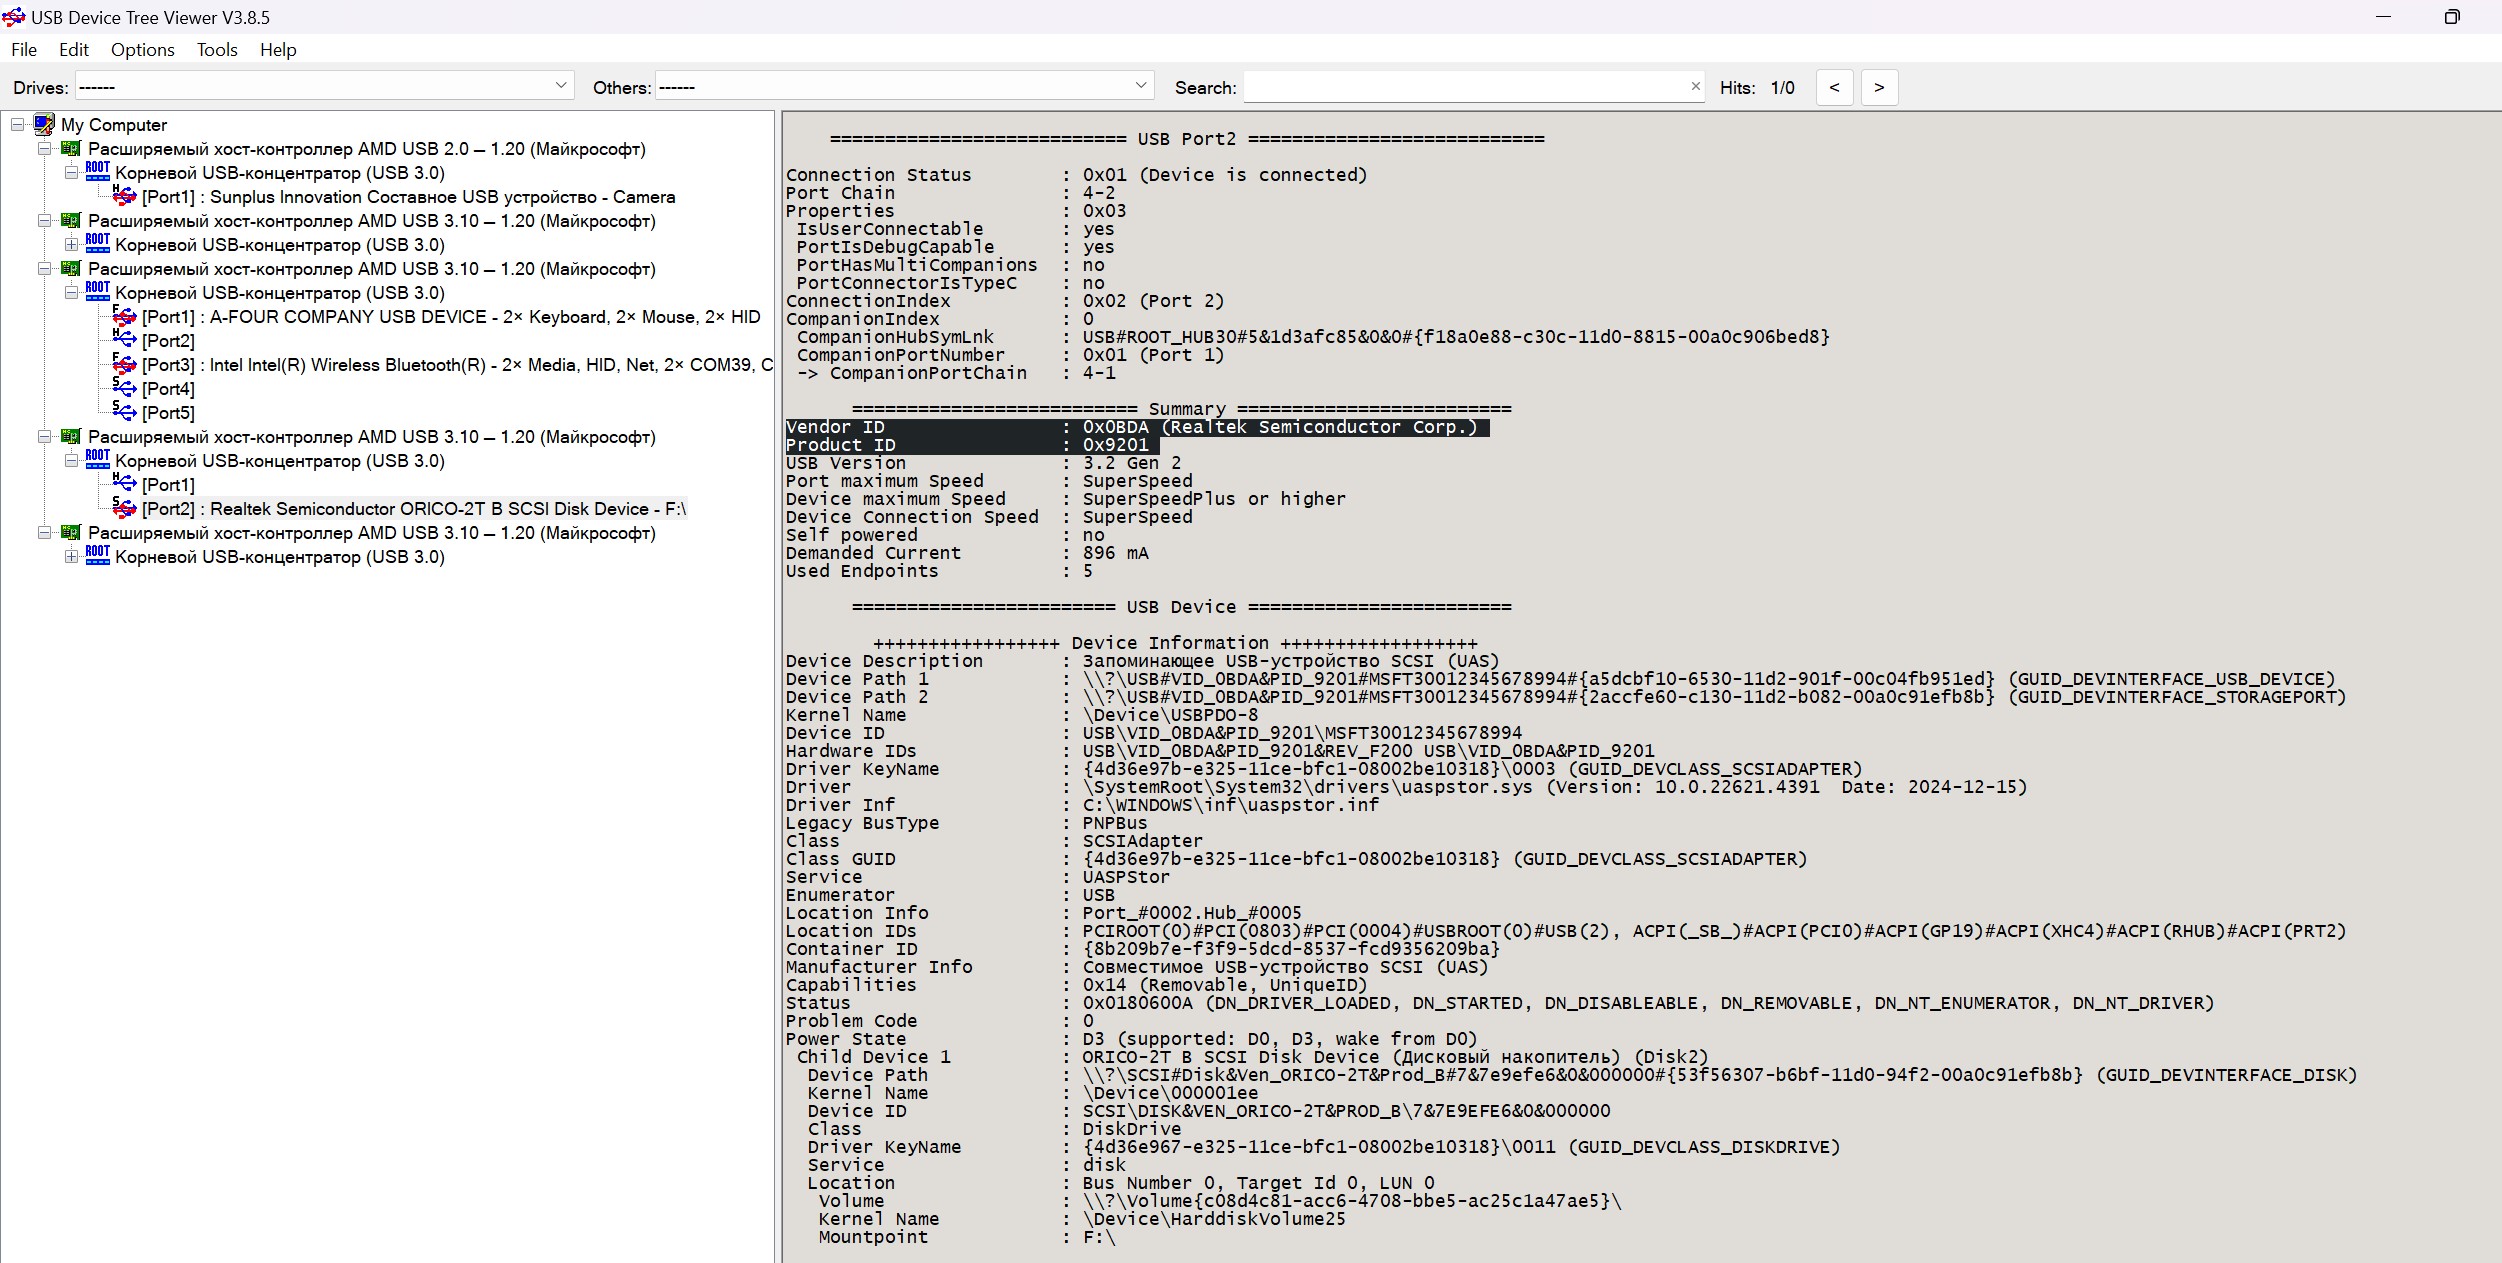The width and height of the screenshot is (2502, 1263).
Task: Click the AMD USB 2.0 host controller icon
Action: 71,149
